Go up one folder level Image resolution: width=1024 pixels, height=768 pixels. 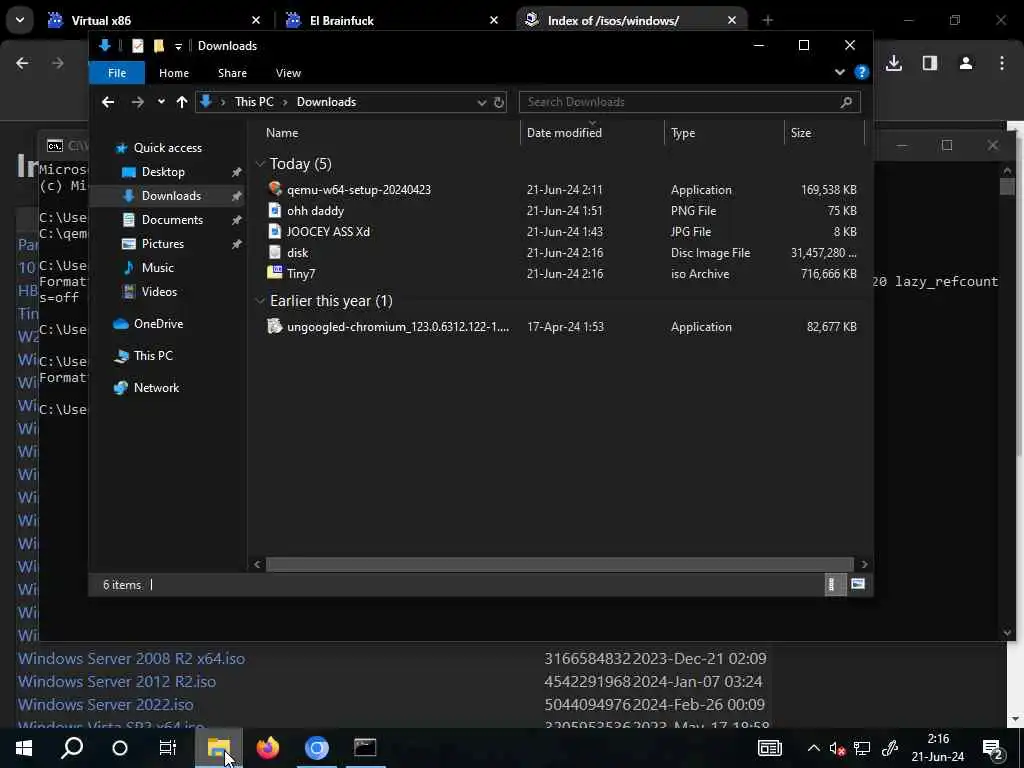[x=182, y=102]
